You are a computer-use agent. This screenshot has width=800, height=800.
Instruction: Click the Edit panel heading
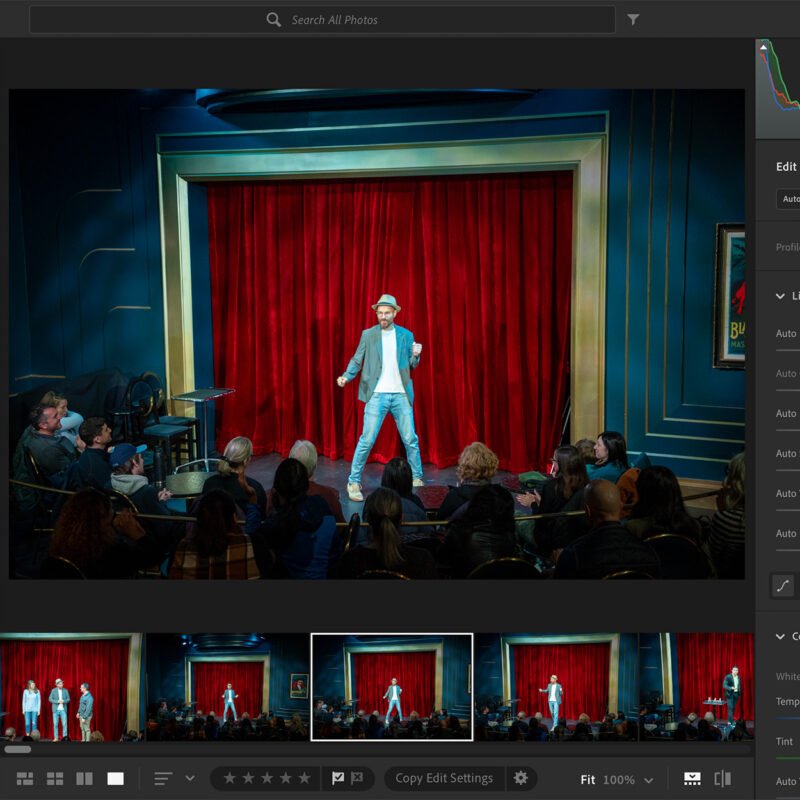[786, 167]
